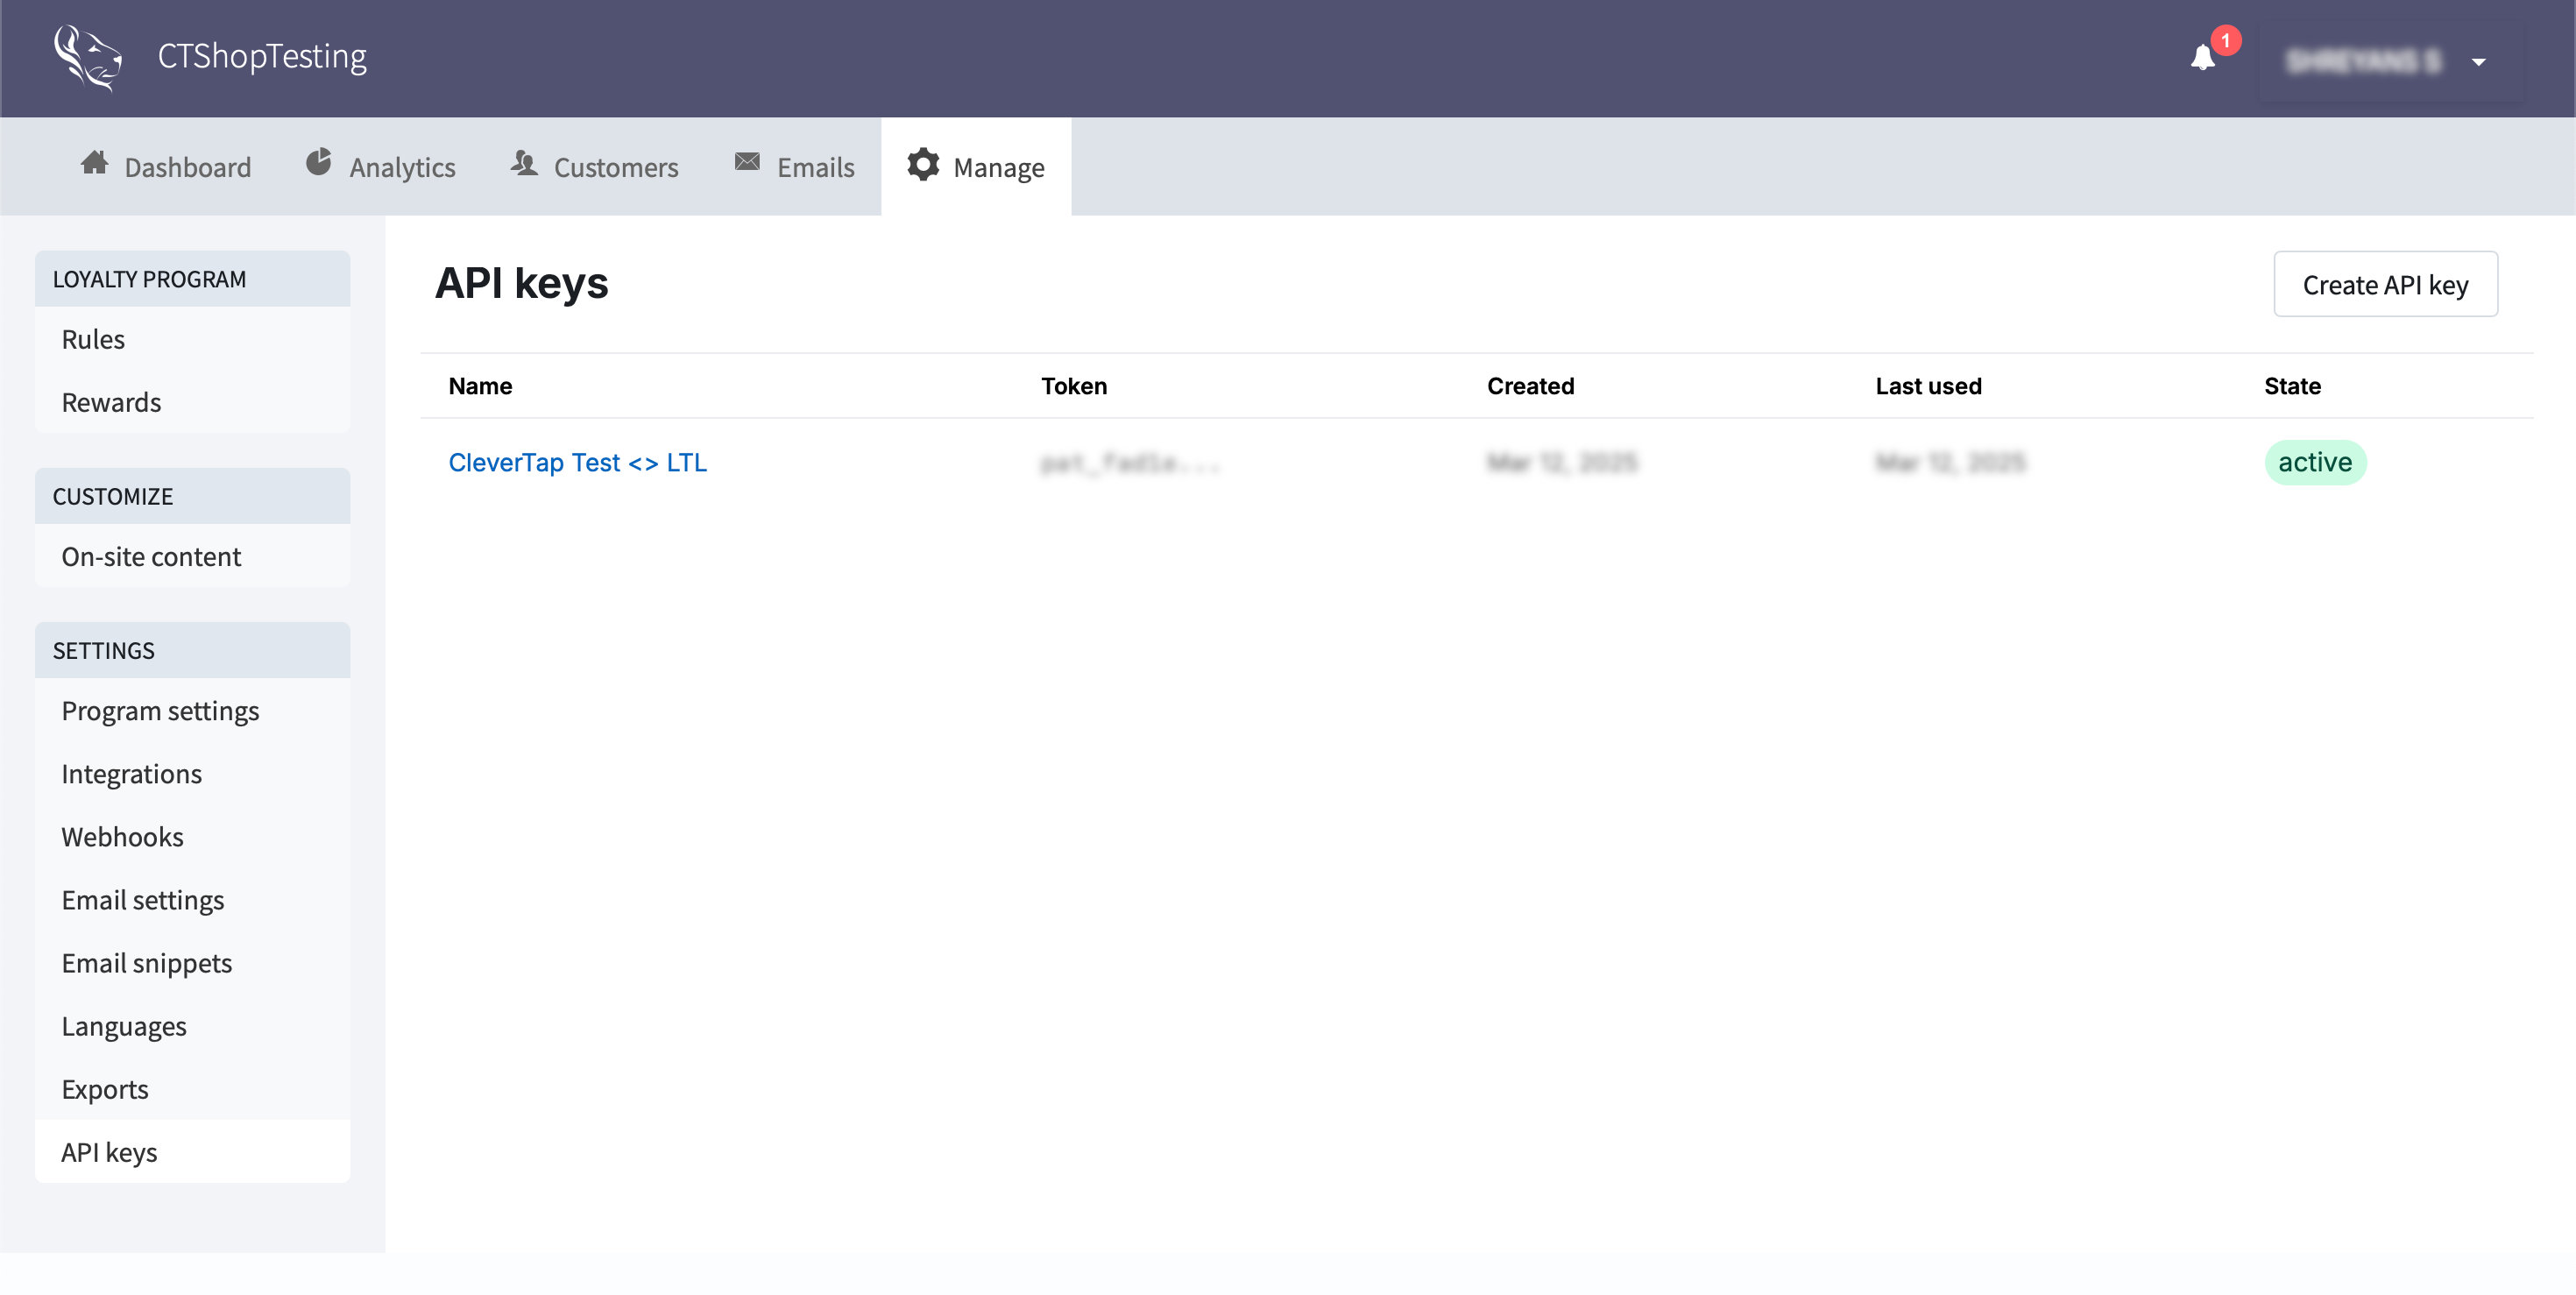Click the lion logo icon
Viewport: 2576px width, 1295px height.
click(88, 57)
